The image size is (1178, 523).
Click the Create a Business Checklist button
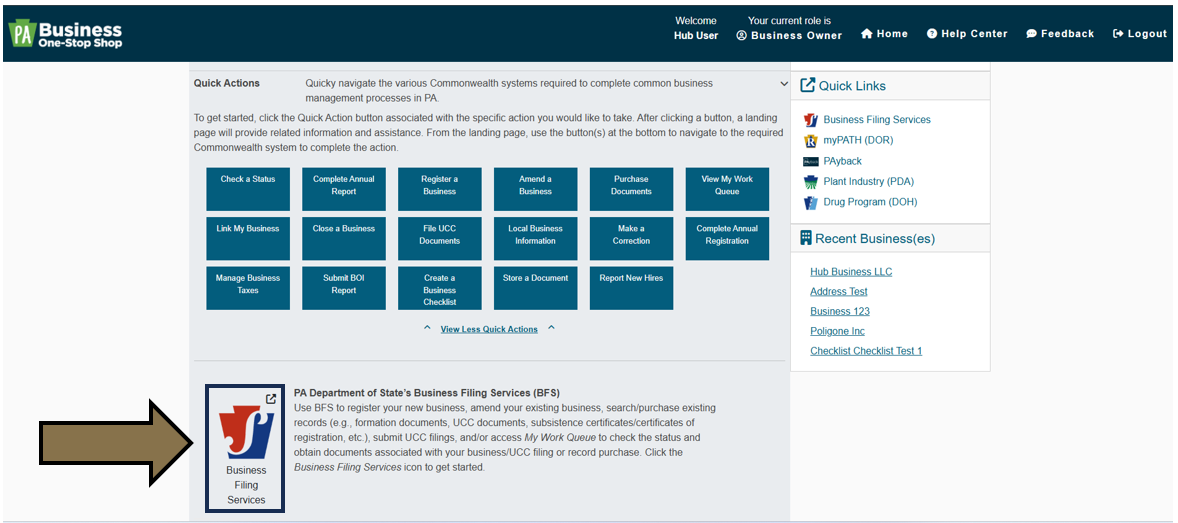tap(439, 288)
